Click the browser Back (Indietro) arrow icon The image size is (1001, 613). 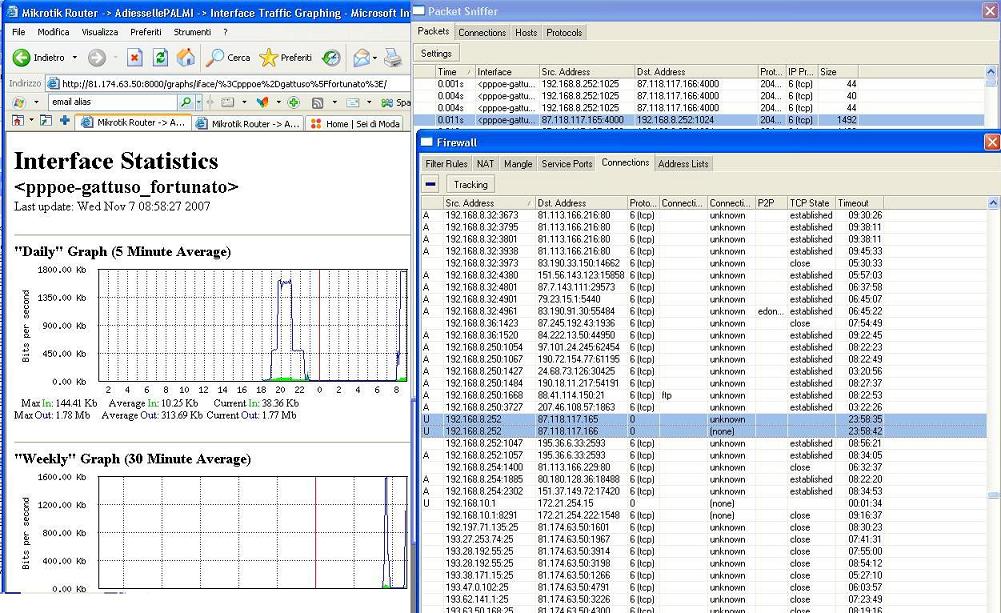[22, 58]
